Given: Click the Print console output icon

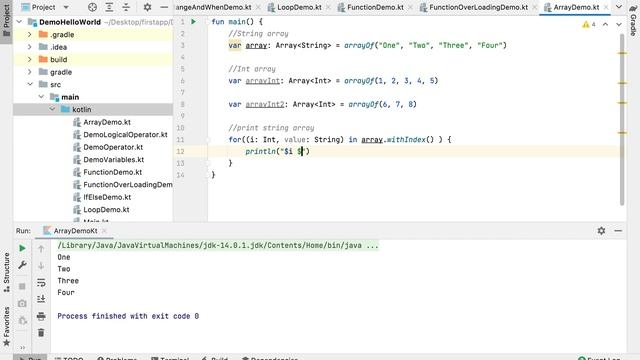Looking at the screenshot, I should point(41,316).
